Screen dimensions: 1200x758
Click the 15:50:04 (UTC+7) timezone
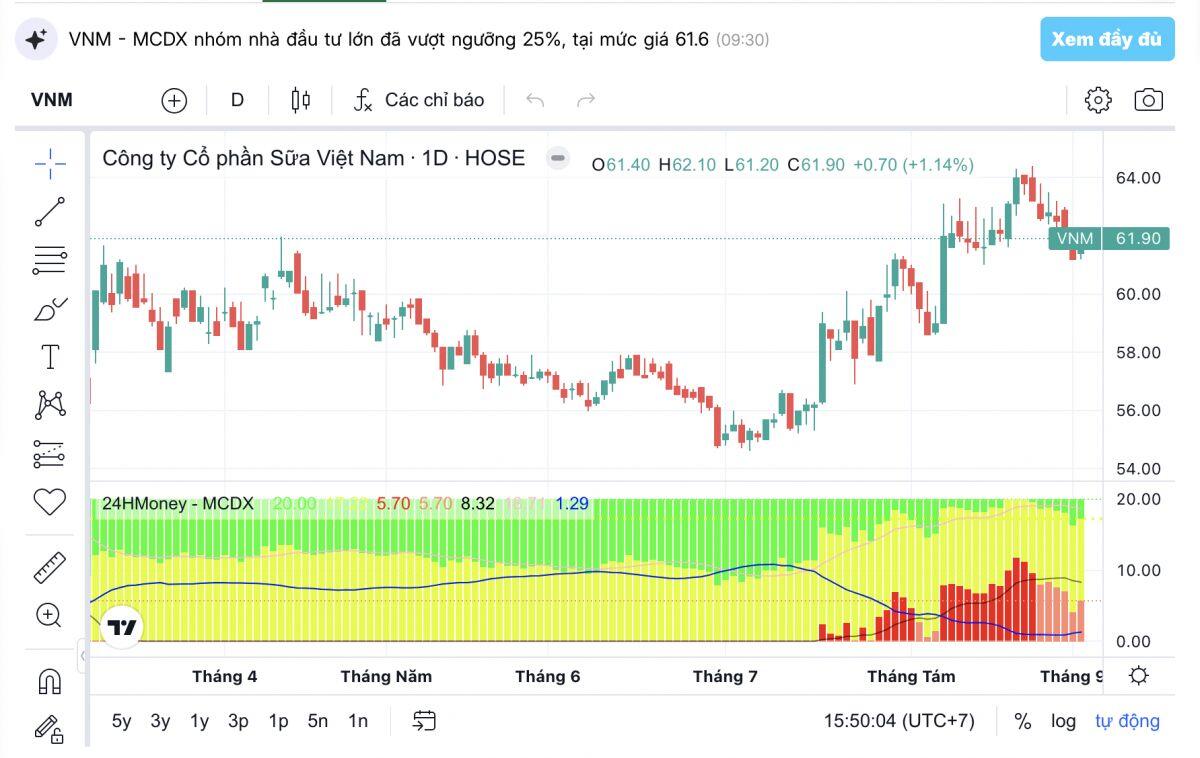[899, 721]
